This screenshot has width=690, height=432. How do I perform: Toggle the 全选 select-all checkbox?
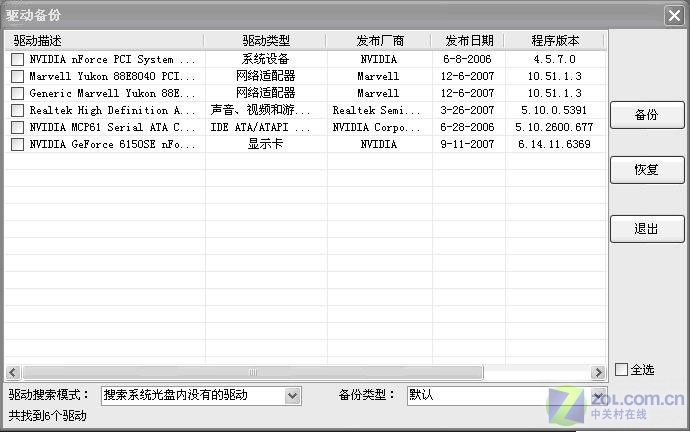tap(621, 369)
